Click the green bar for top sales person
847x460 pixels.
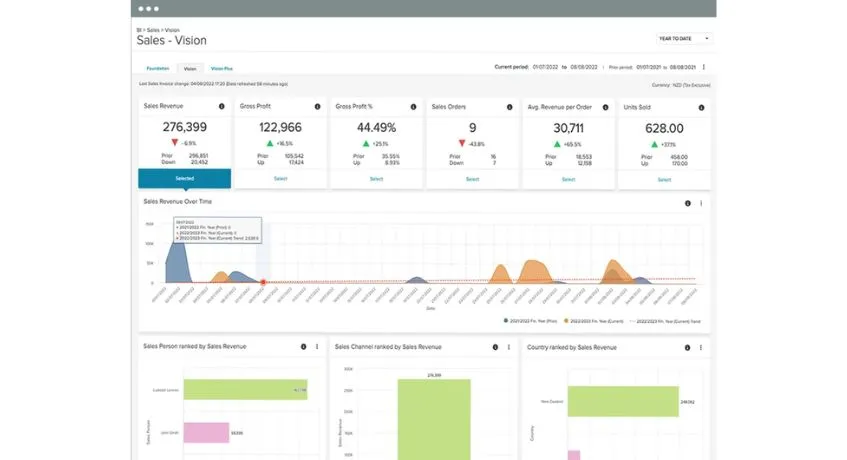pos(245,389)
